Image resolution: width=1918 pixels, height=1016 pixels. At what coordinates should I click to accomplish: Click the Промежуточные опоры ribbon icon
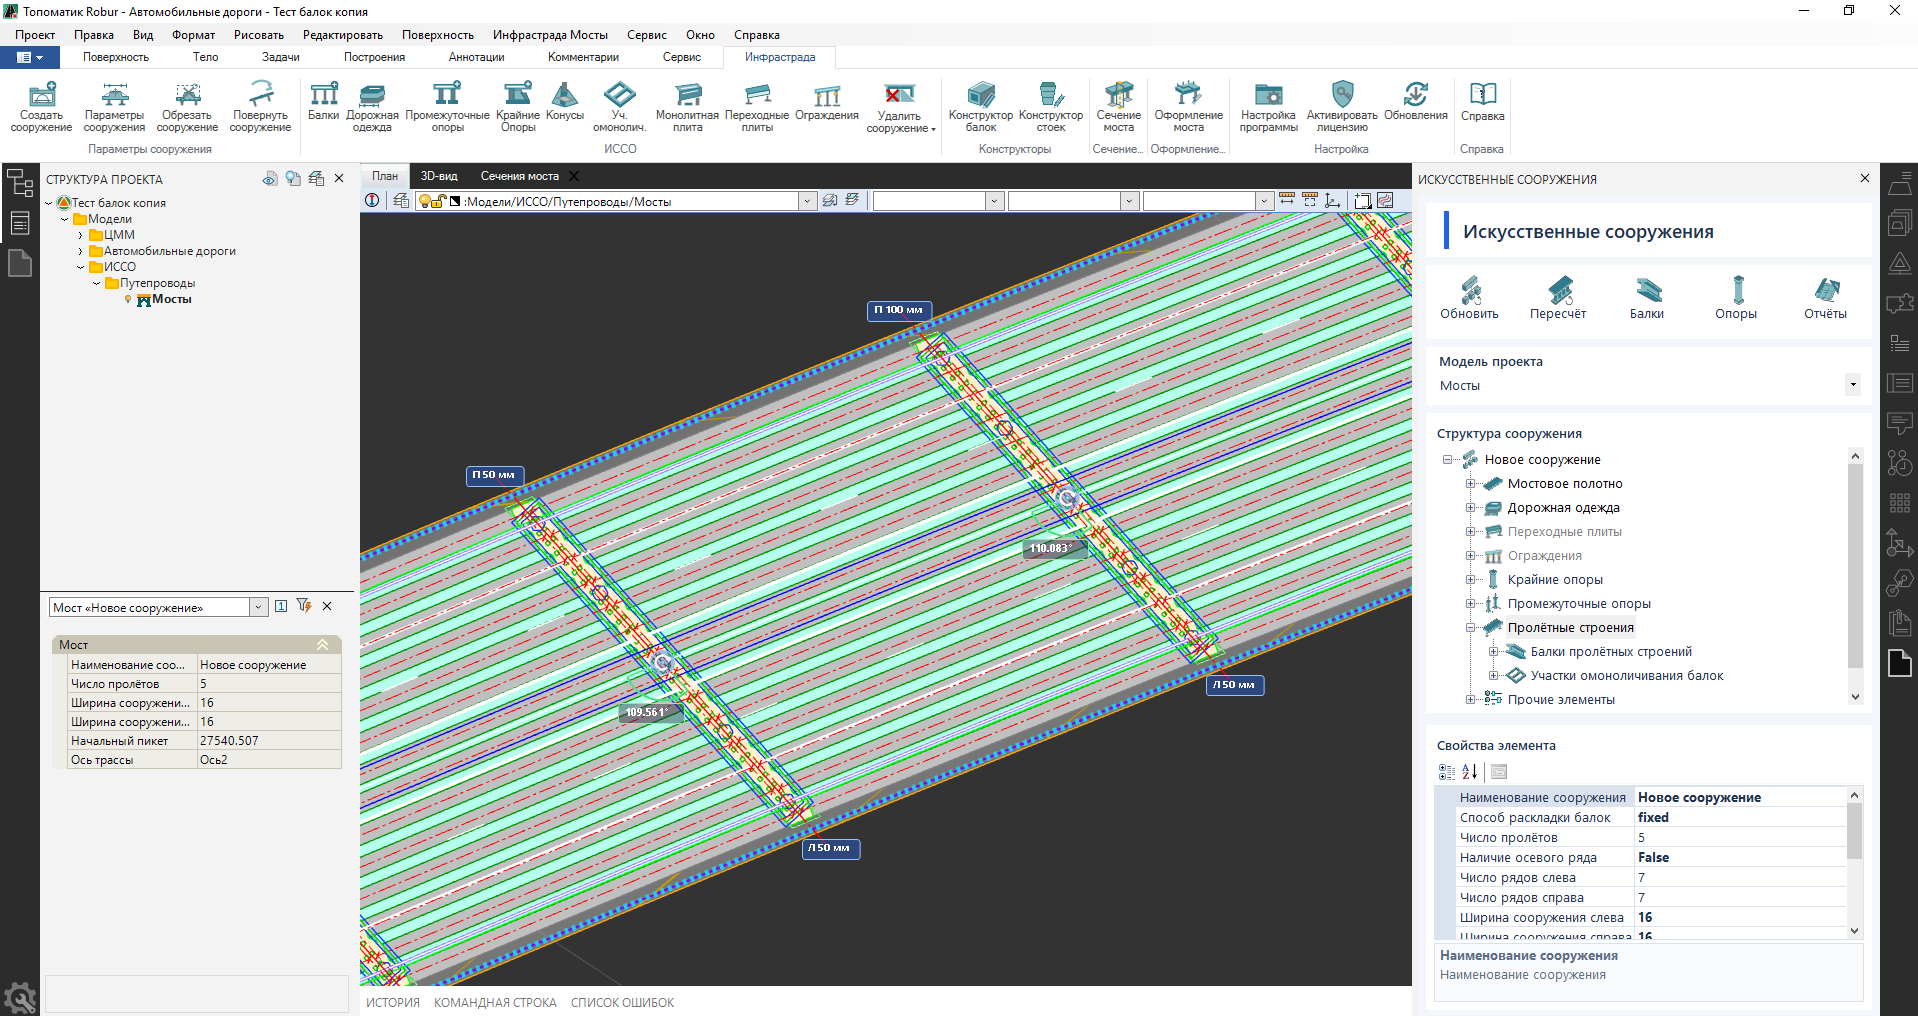click(x=447, y=107)
